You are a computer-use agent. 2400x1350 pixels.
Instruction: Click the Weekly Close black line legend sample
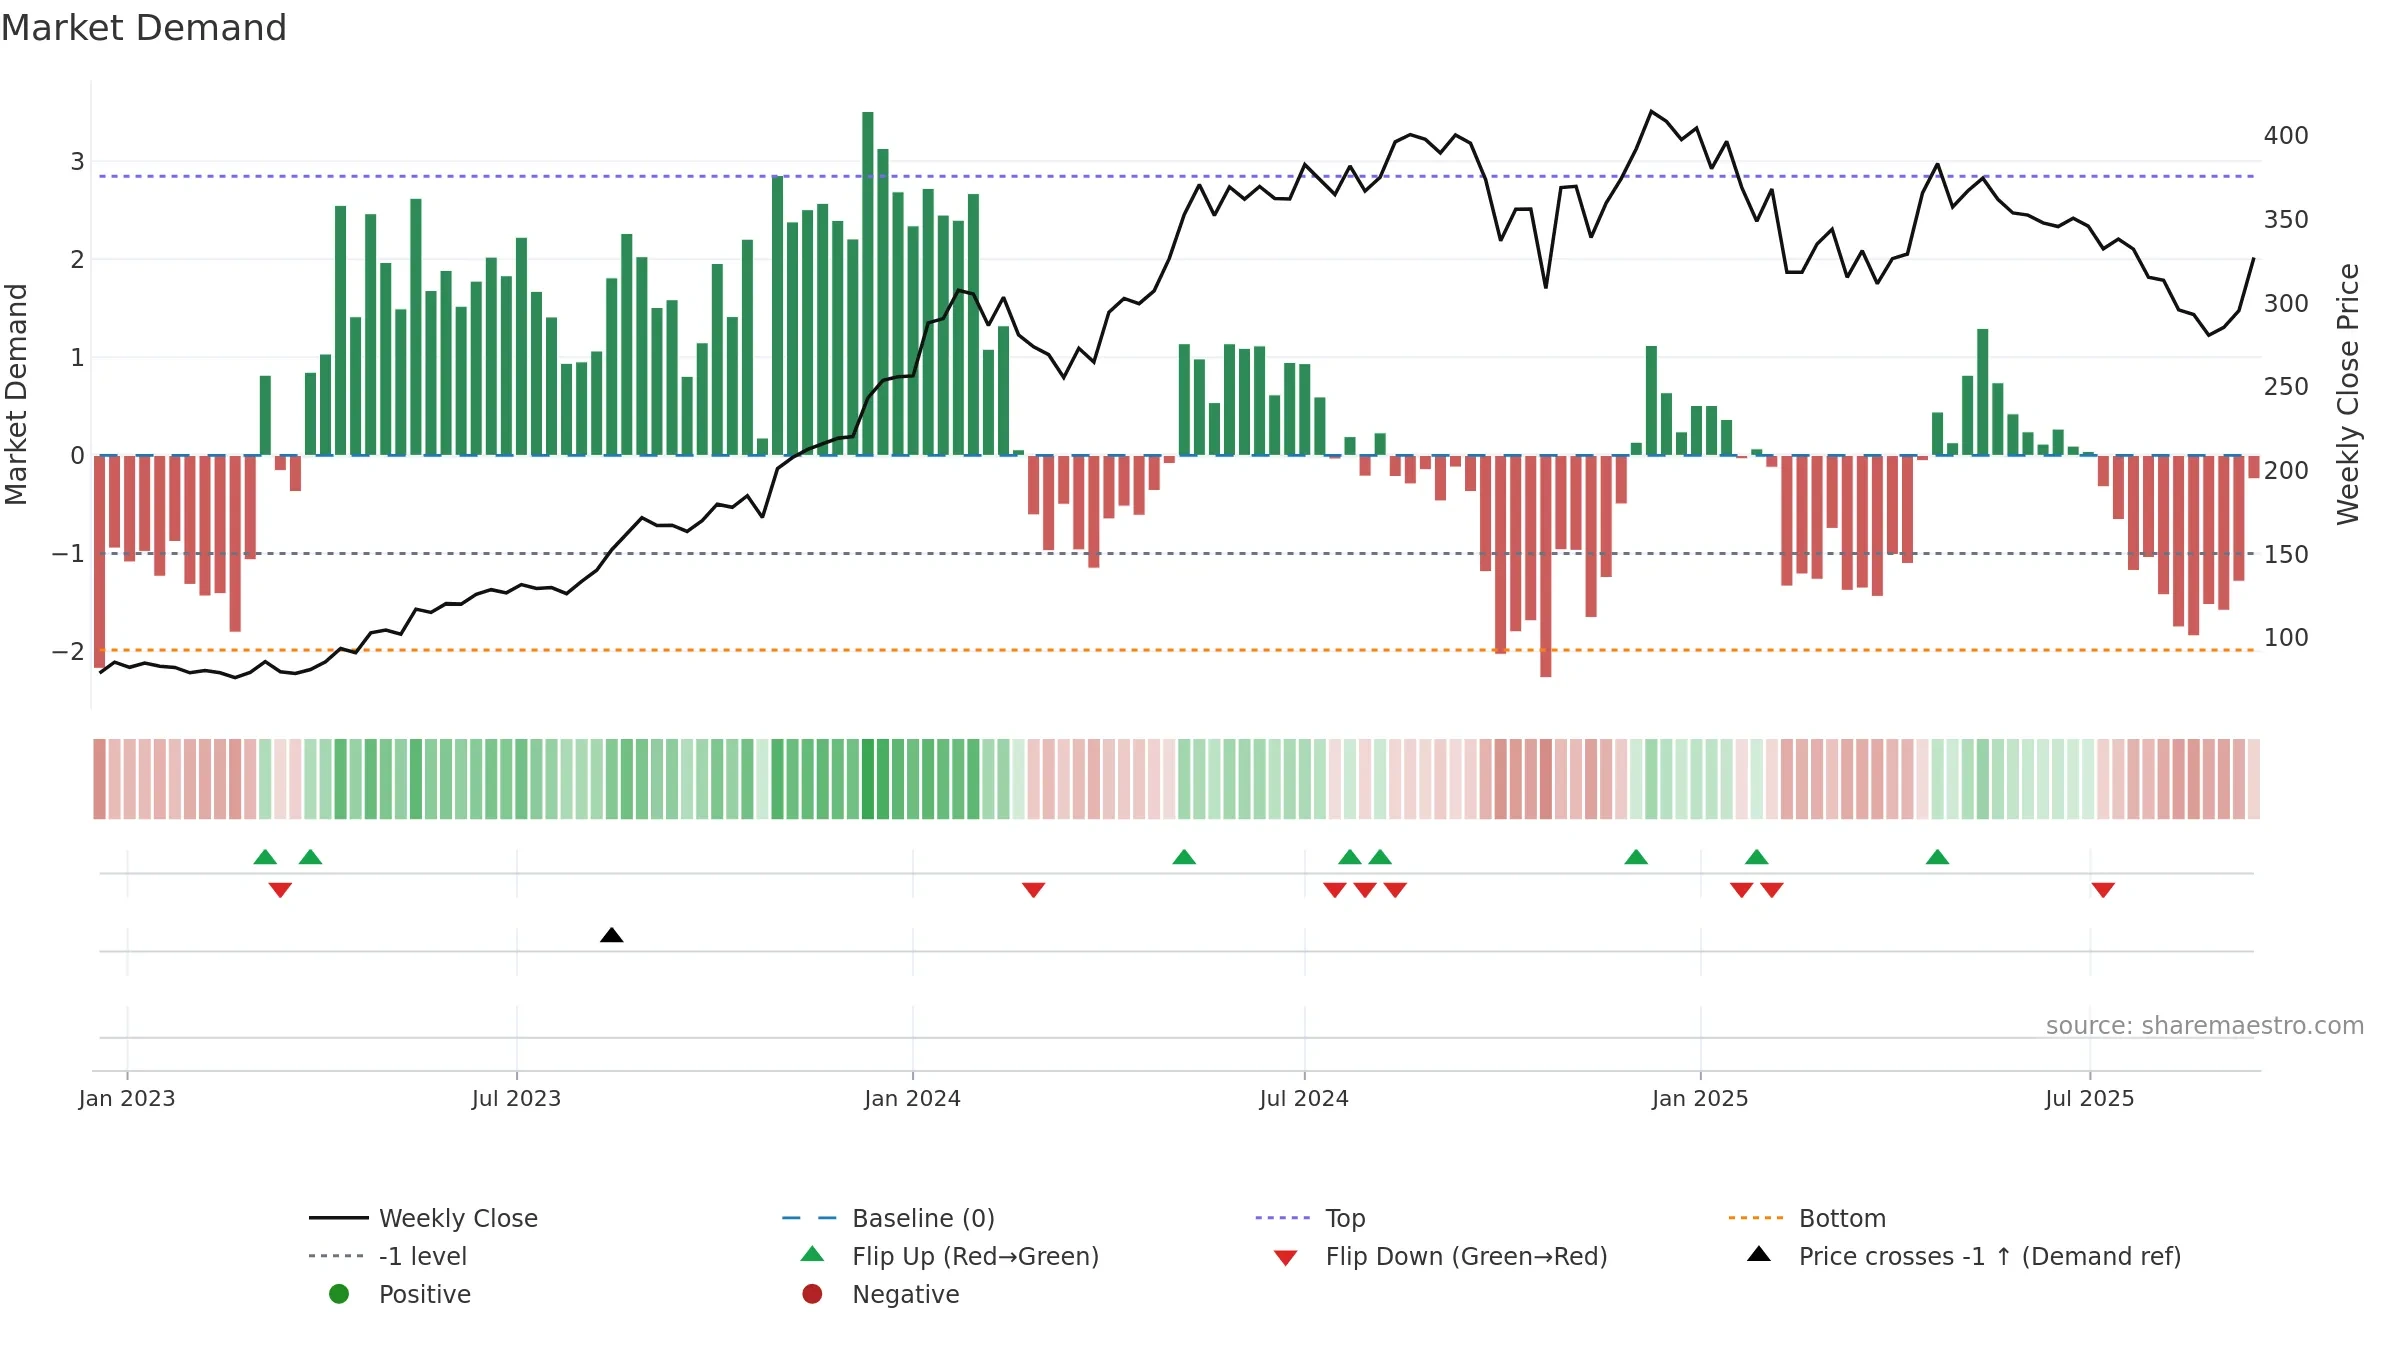coord(339,1218)
